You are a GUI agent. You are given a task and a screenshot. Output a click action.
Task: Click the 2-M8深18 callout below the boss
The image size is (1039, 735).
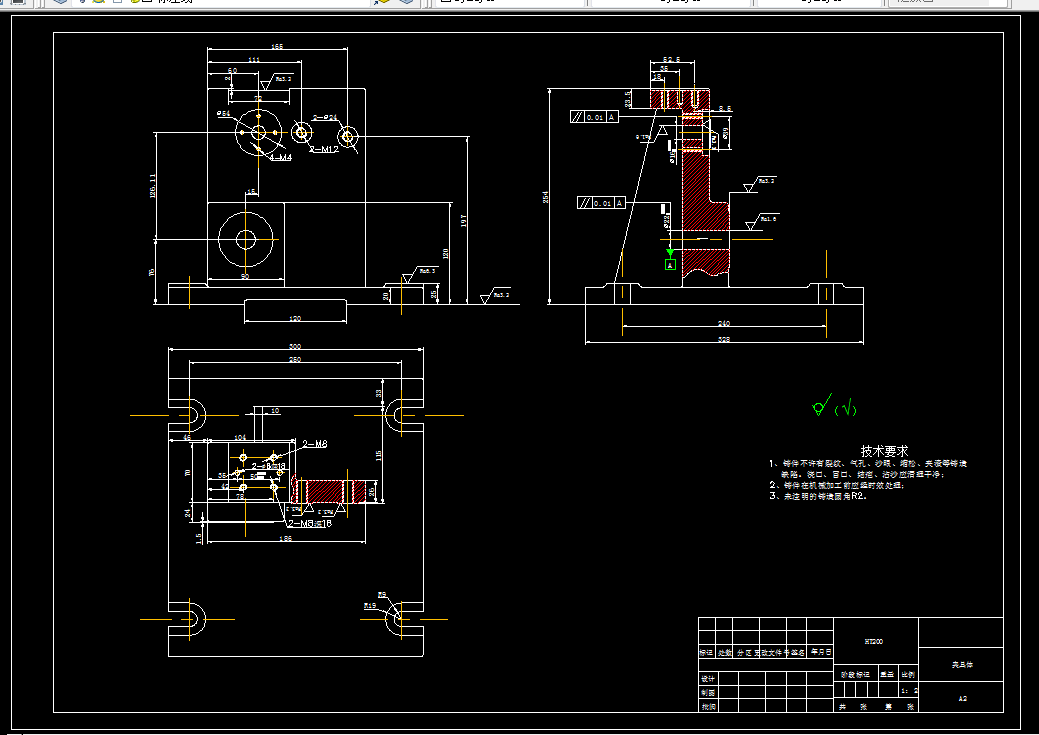tap(310, 524)
